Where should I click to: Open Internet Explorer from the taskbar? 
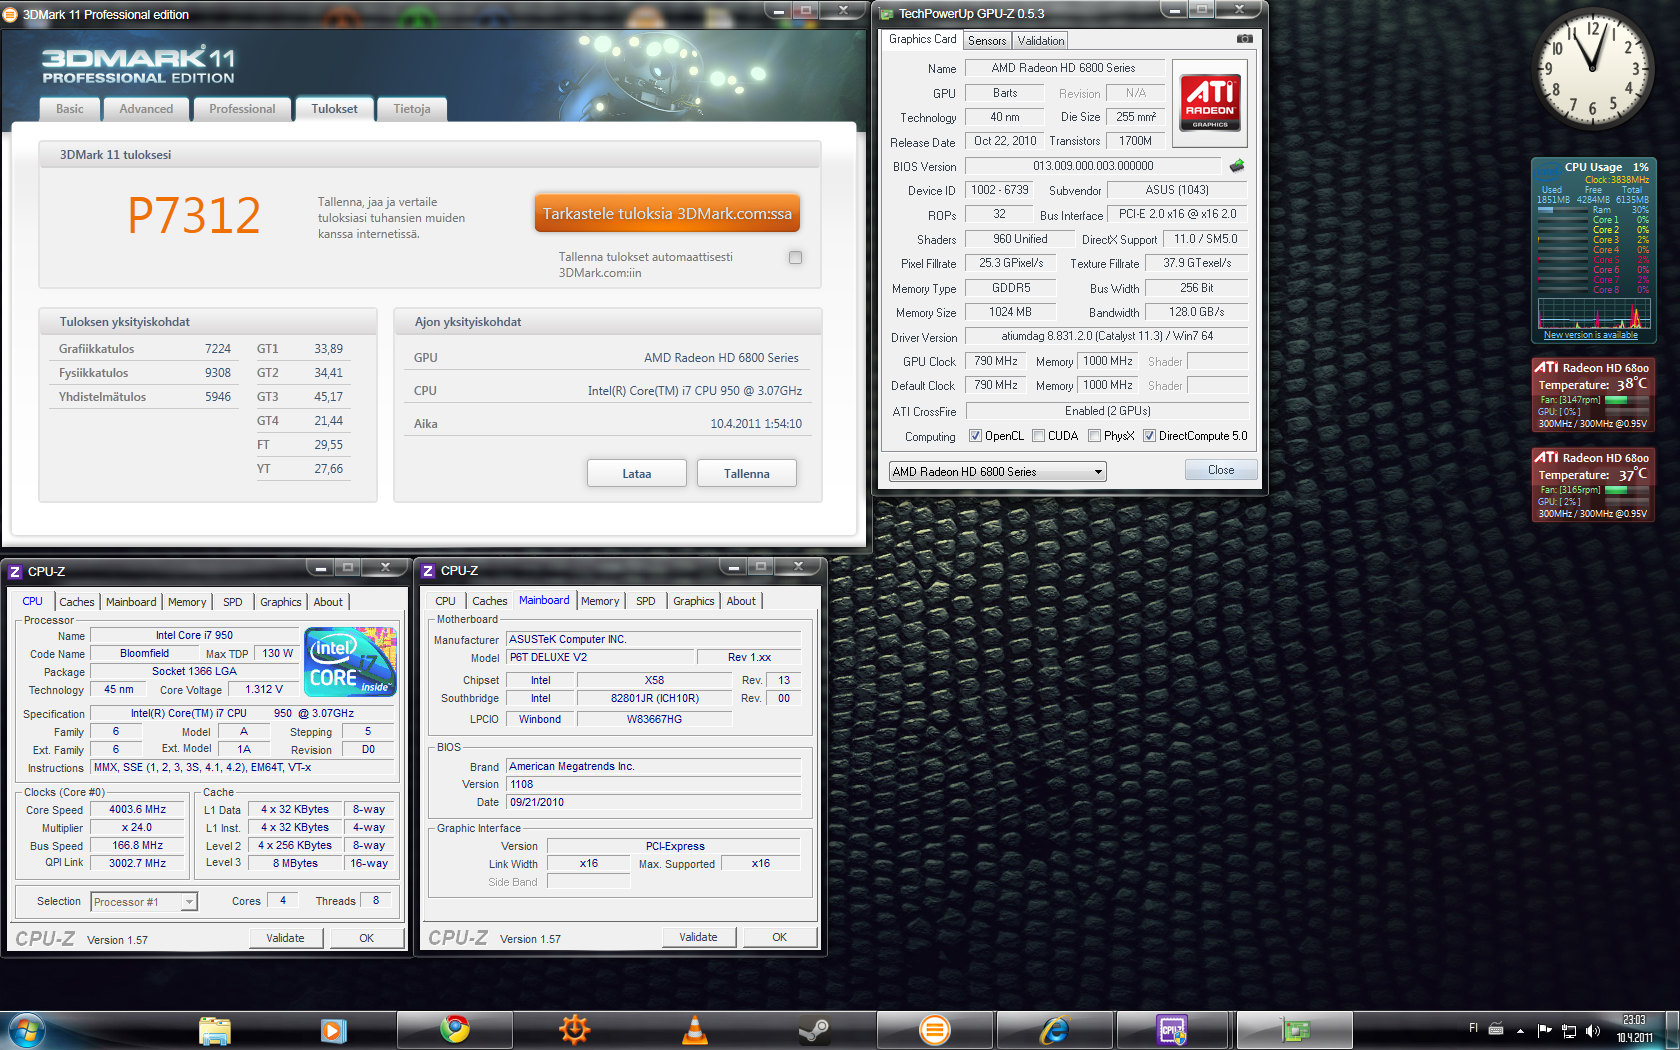(x=1055, y=1030)
